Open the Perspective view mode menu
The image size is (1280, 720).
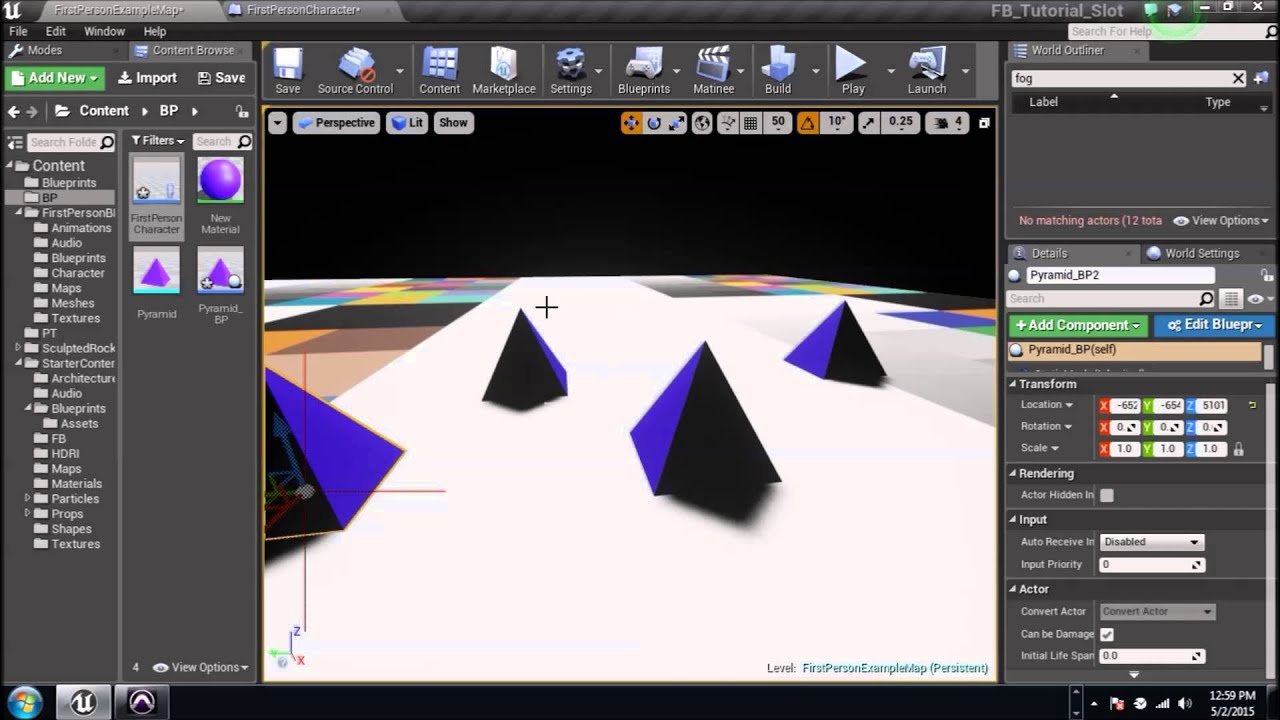pos(336,123)
